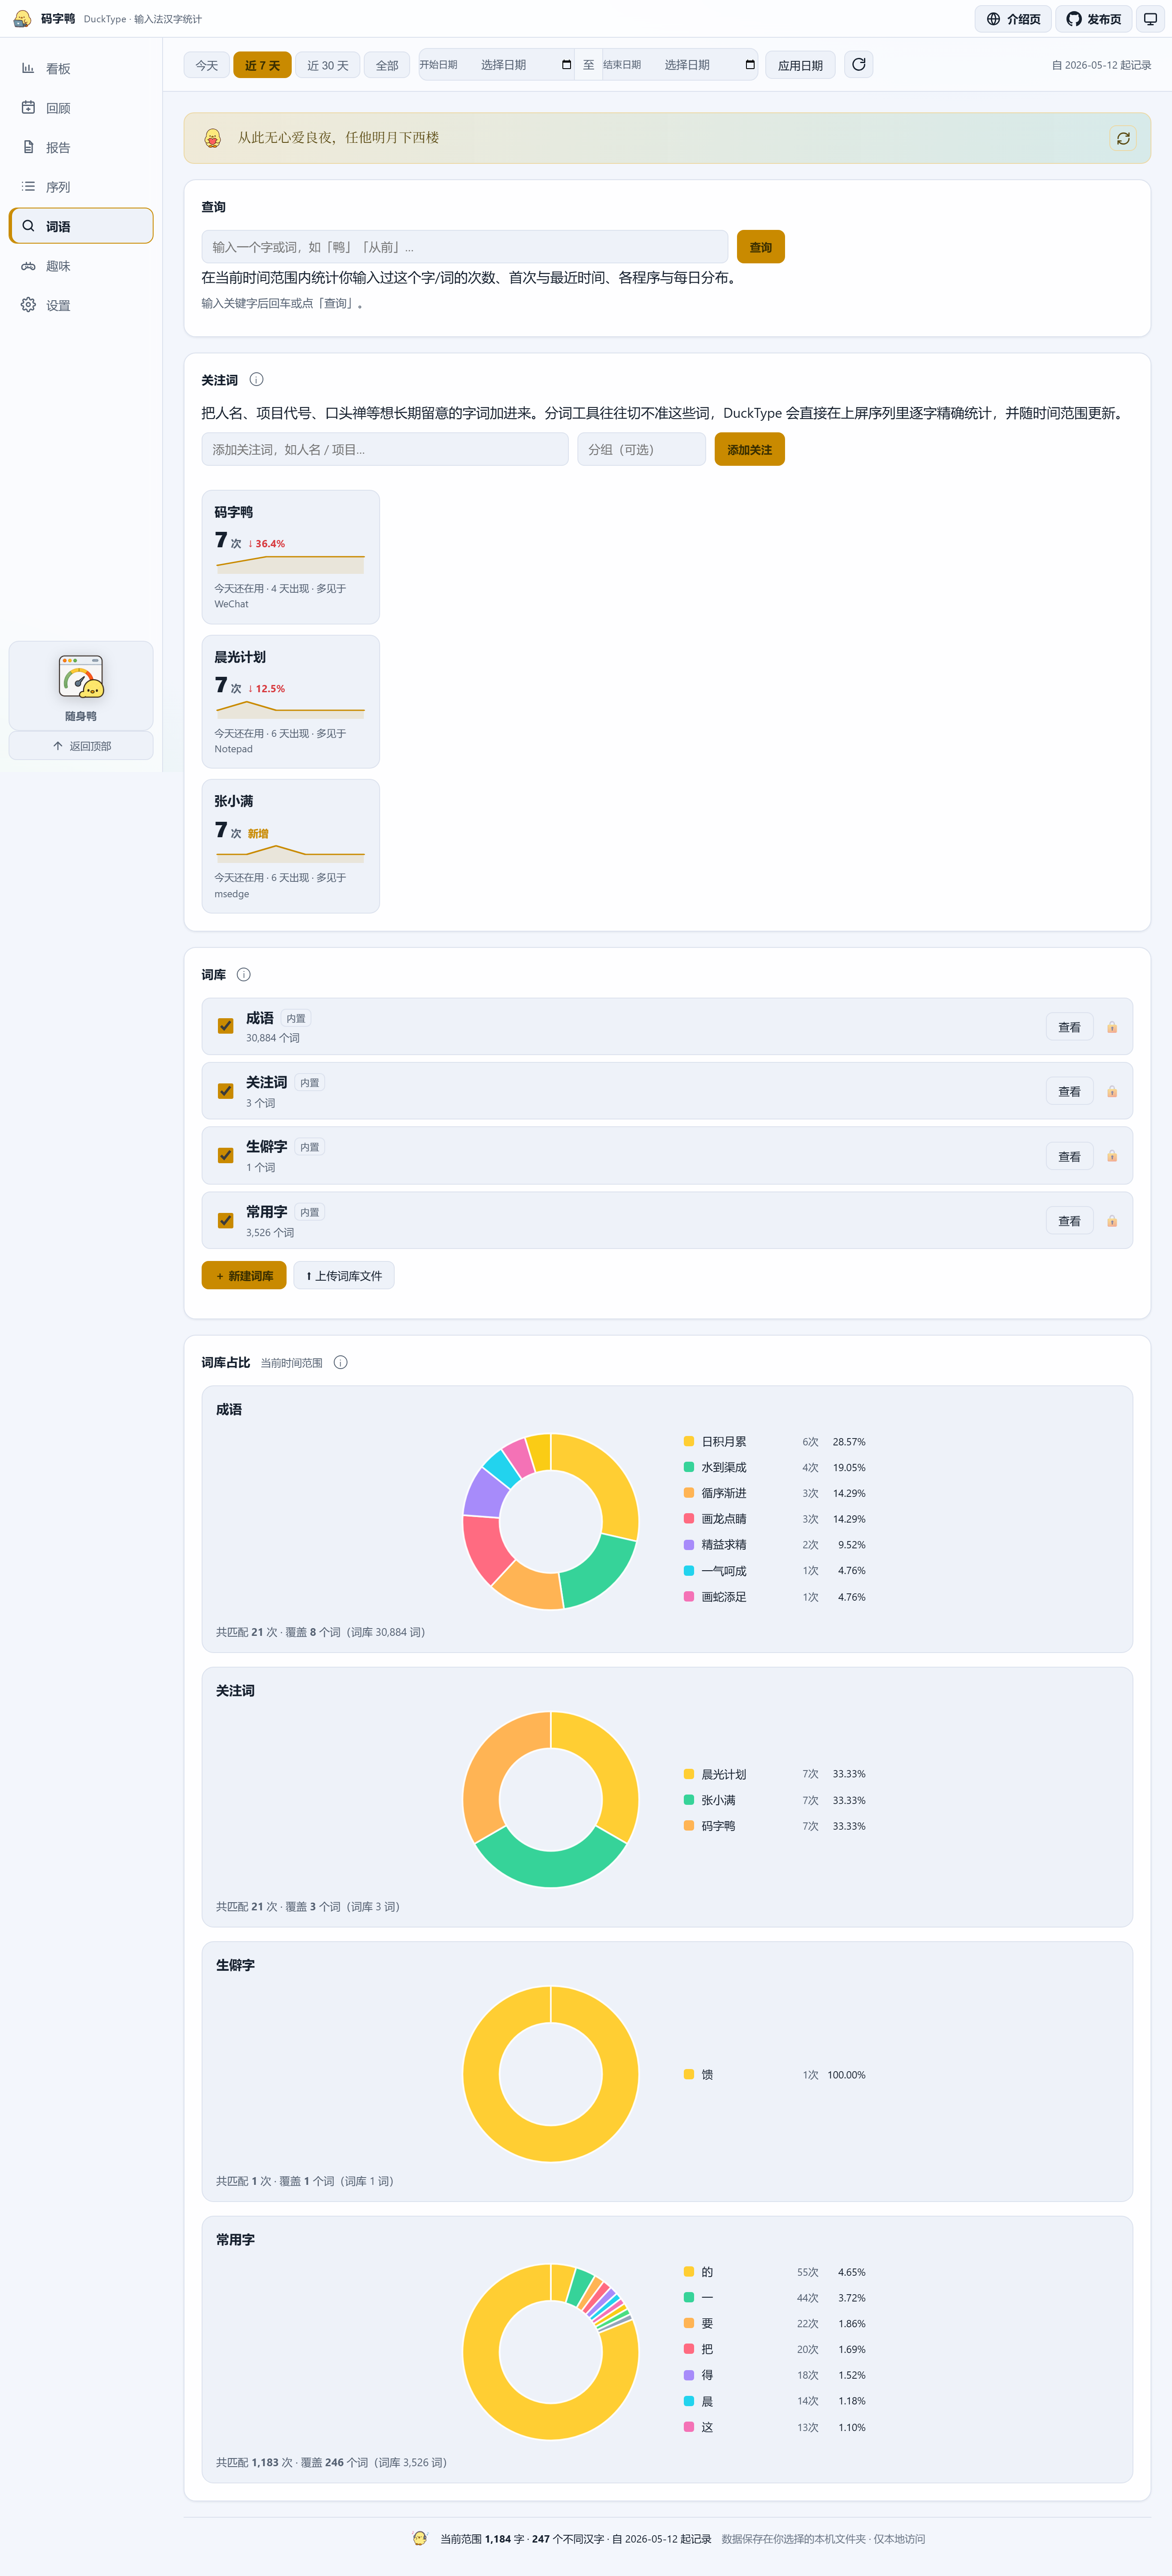Open the 看板 dashboard page
Screen dimensions: 1172x2576
click(81, 69)
